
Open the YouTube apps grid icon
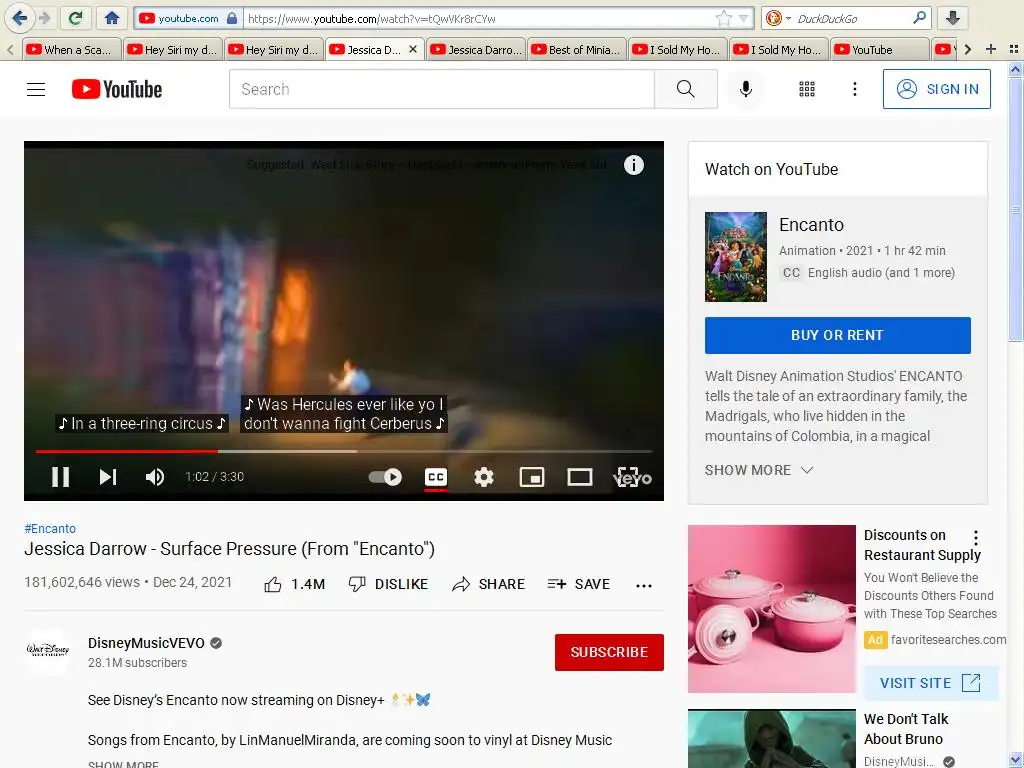807,89
